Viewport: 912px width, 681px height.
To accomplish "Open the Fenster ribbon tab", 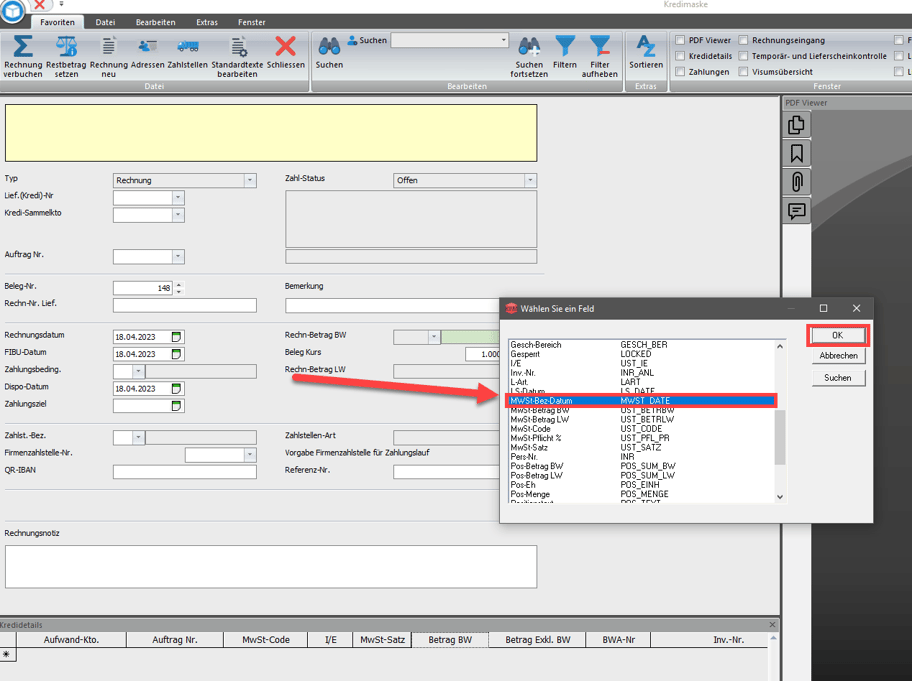I will click(x=251, y=22).
